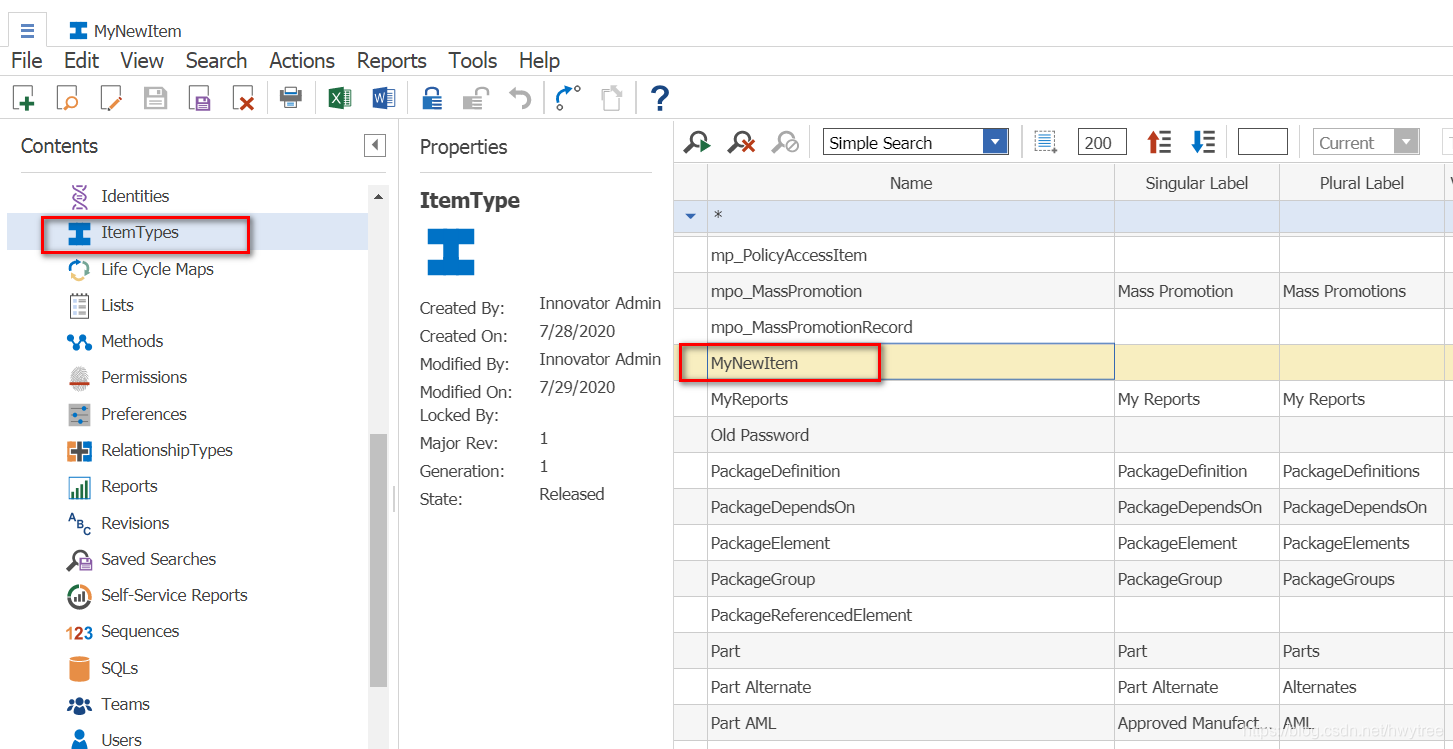The width and height of the screenshot is (1453, 749).
Task: Click the Print icon
Action: pos(291,98)
